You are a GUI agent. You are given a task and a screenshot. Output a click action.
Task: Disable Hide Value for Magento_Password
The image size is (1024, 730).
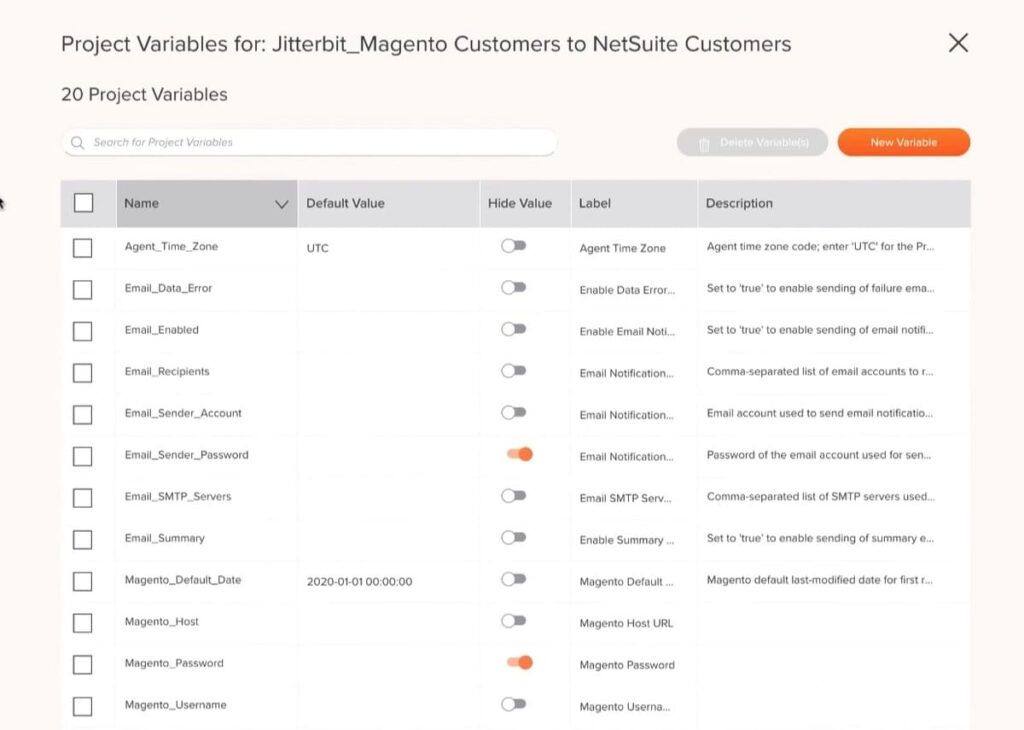(516, 662)
